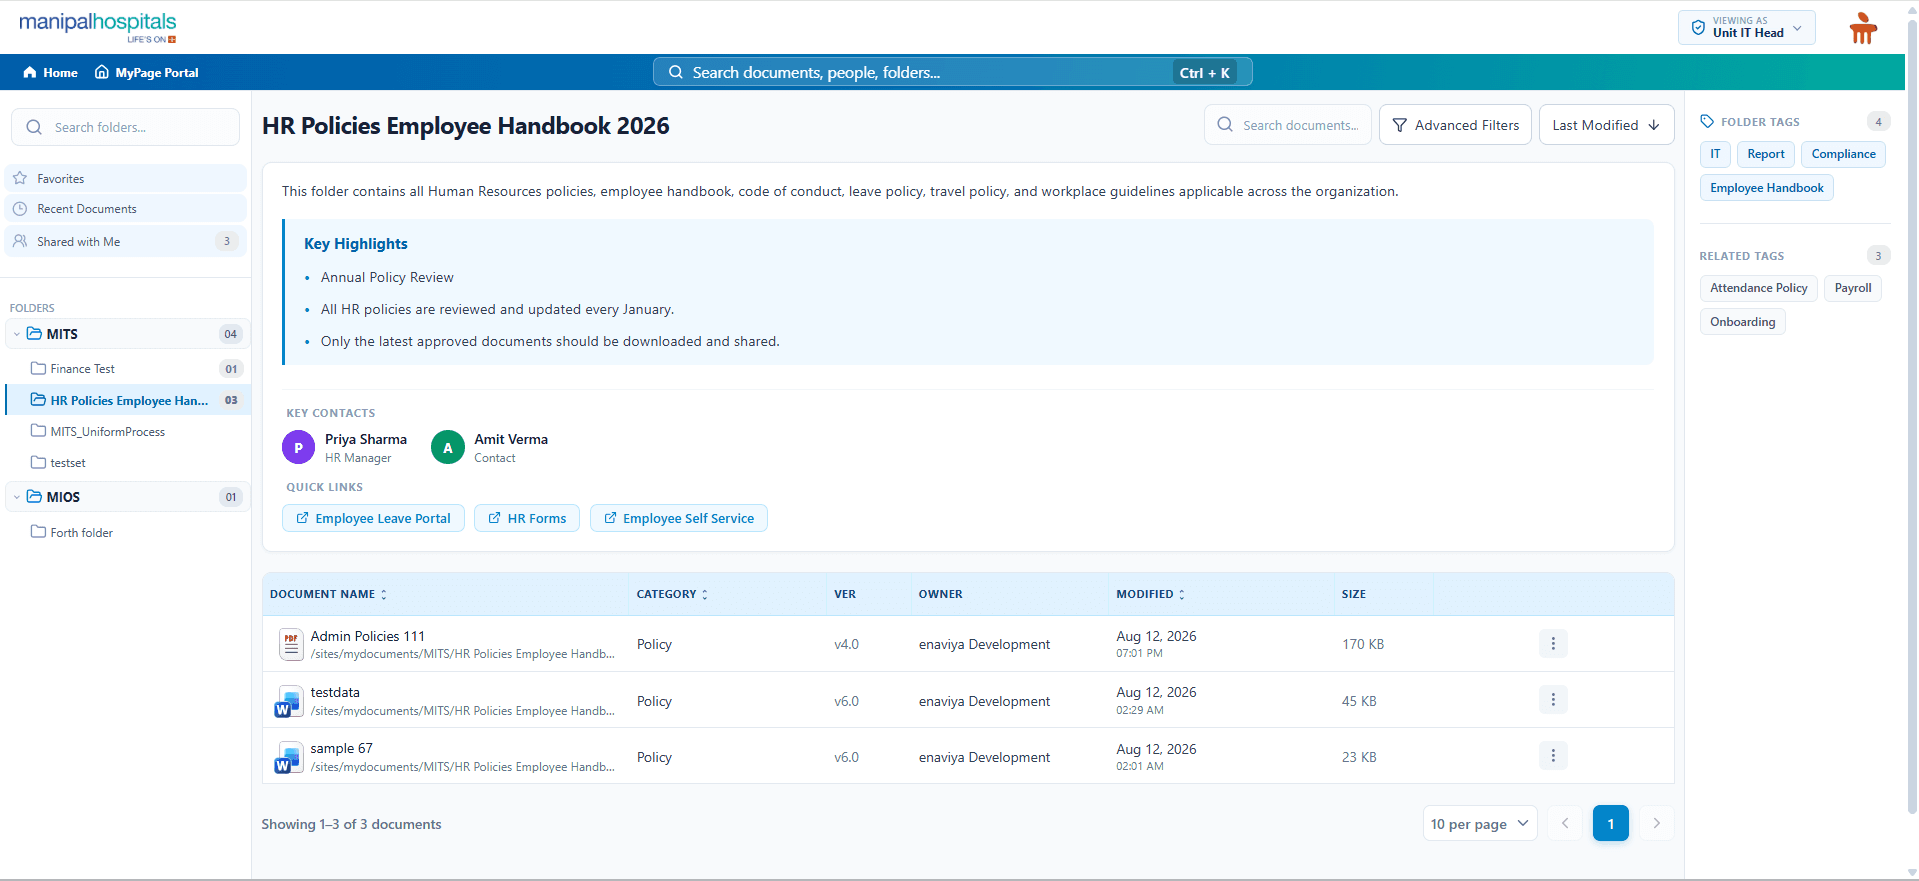Select page 1 in pagination
Image resolution: width=1919 pixels, height=881 pixels.
pos(1611,823)
